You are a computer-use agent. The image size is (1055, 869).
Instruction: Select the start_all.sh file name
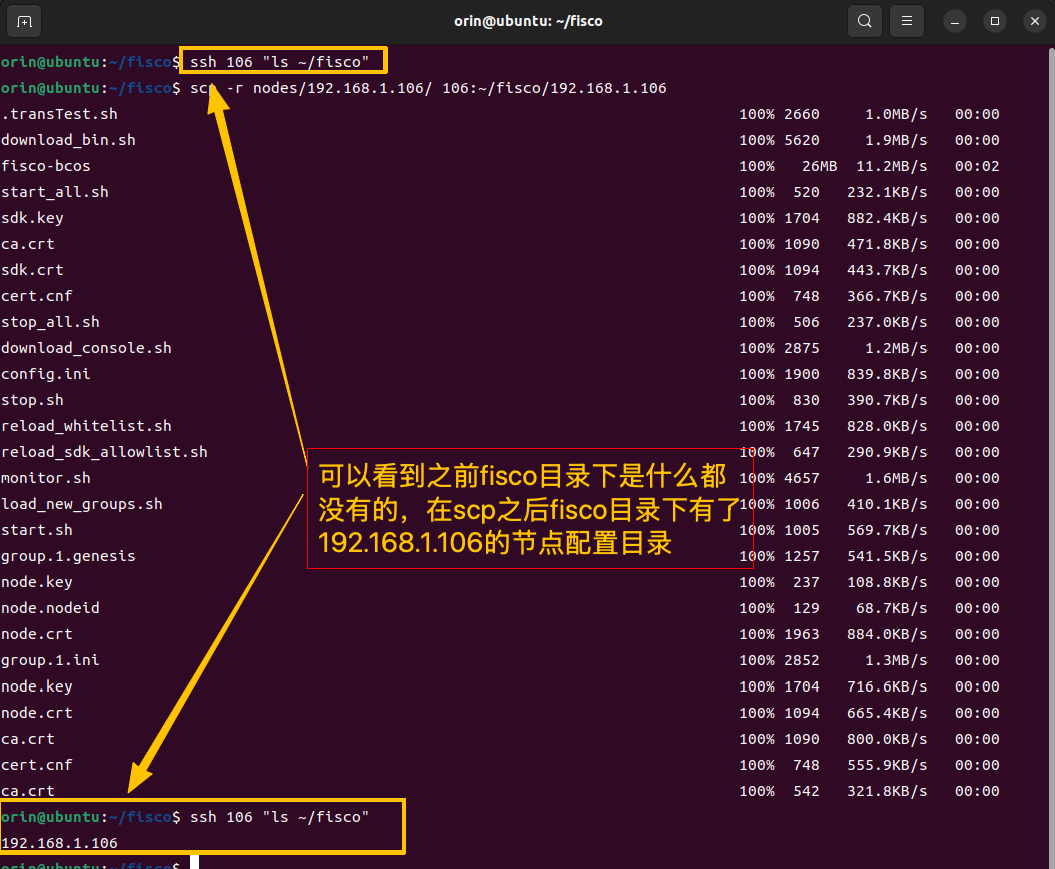54,192
